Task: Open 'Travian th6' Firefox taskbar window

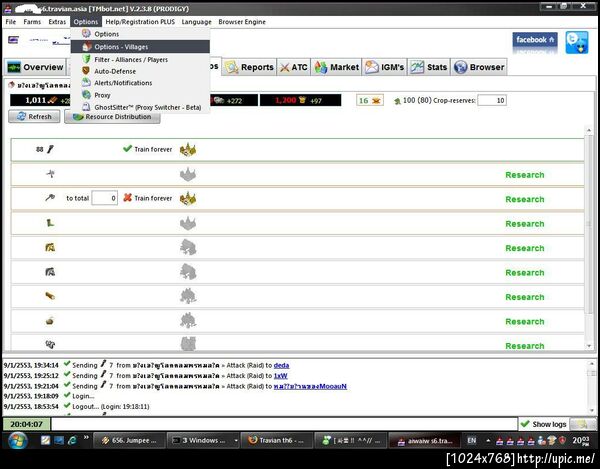Action: click(x=276, y=441)
